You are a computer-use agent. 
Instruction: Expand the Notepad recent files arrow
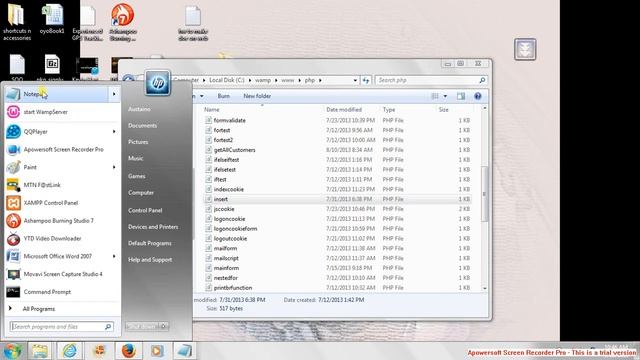click(114, 94)
